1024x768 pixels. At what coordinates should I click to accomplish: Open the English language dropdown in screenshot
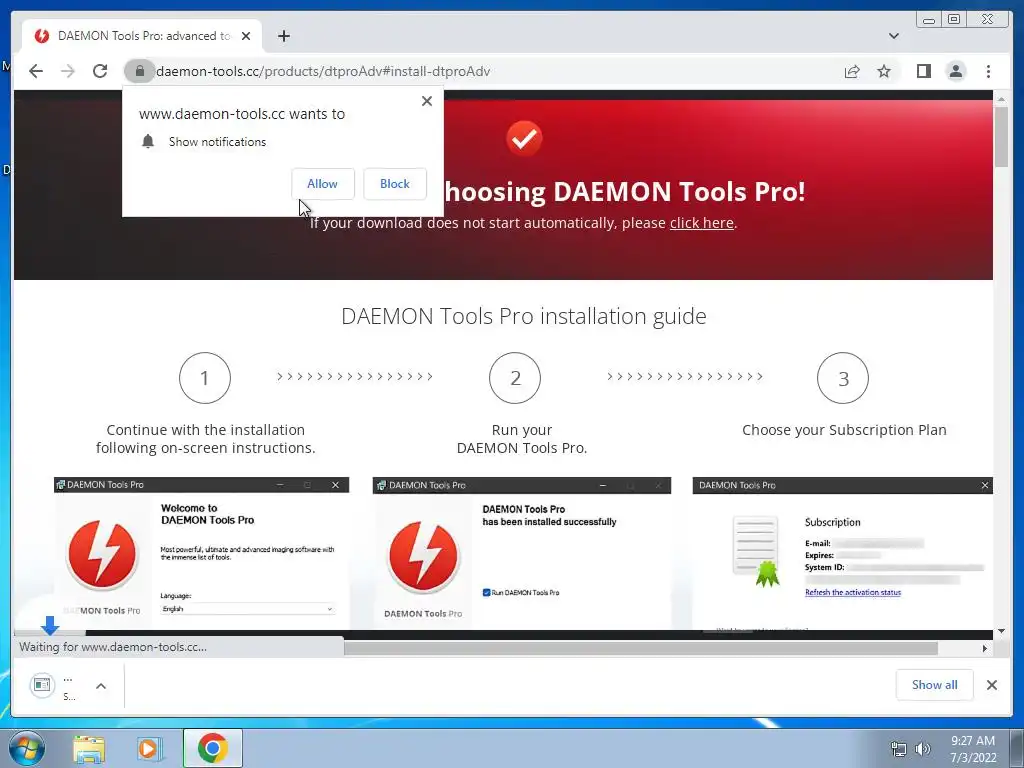click(x=248, y=609)
